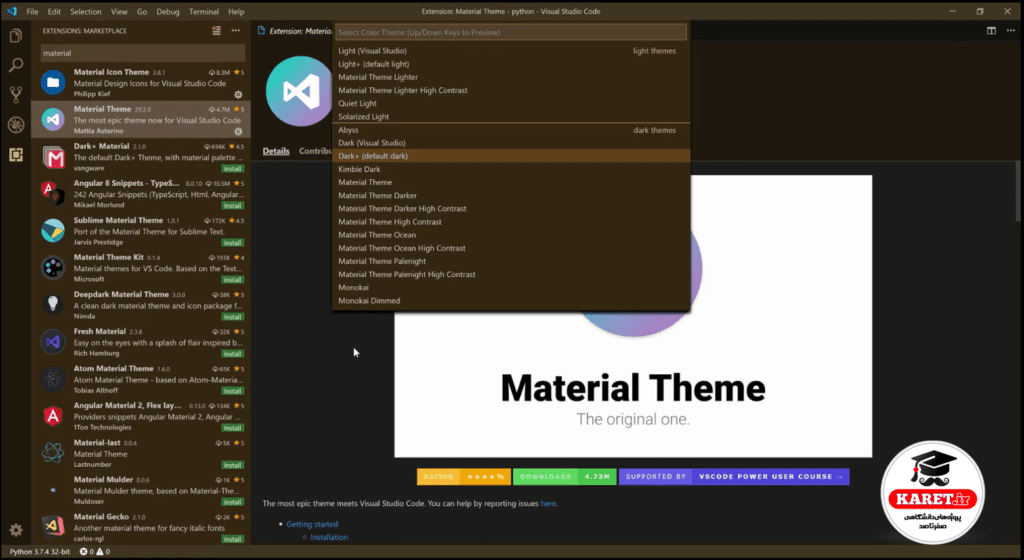Click the Material Icon Theme extension icon
Screen dimensions: 1024x560
[53, 82]
